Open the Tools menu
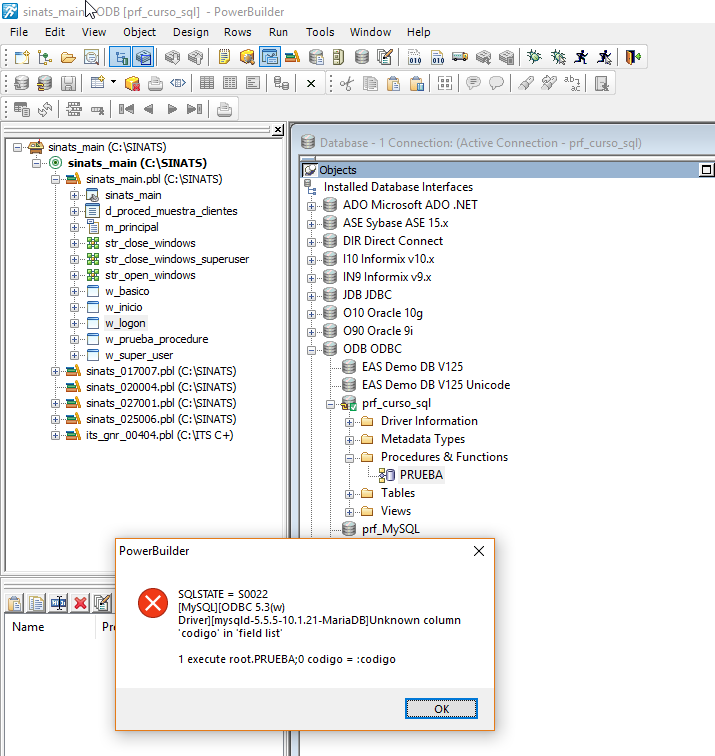Image resolution: width=715 pixels, height=756 pixels. tap(320, 32)
